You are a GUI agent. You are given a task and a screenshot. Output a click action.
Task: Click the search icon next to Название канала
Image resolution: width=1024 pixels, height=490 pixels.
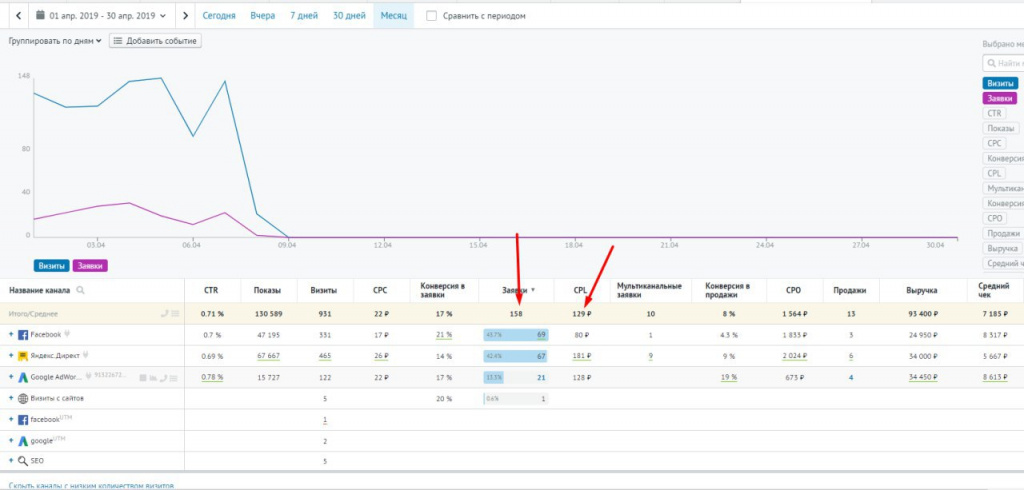[81, 290]
